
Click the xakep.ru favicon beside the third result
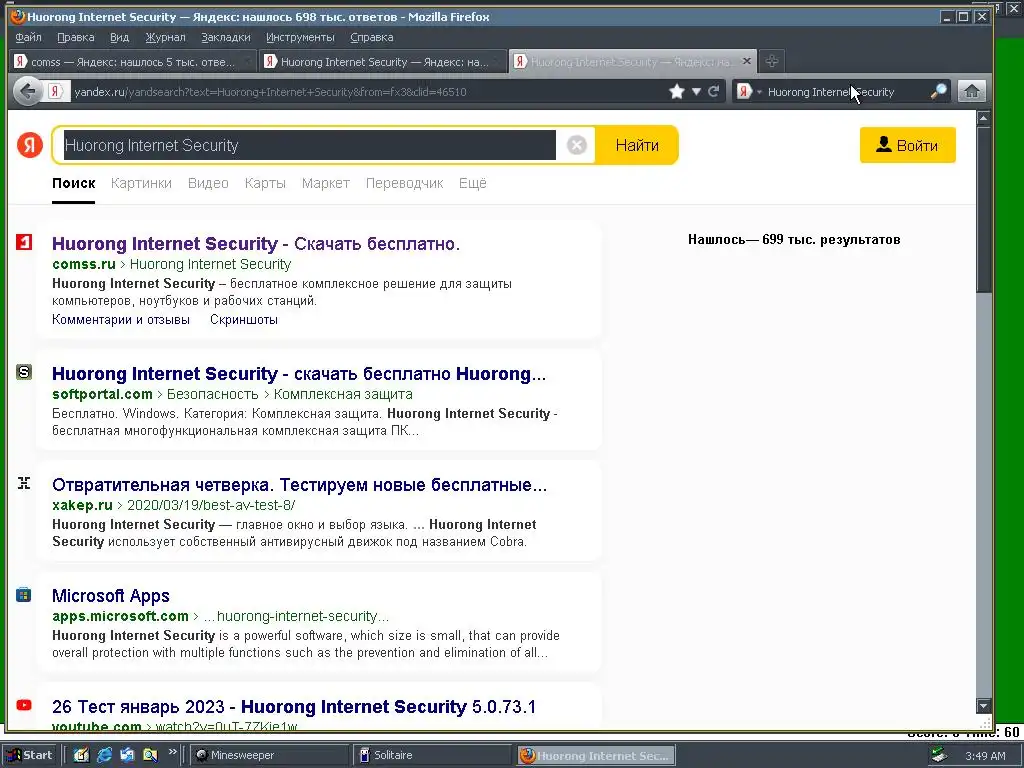pyautogui.click(x=24, y=483)
